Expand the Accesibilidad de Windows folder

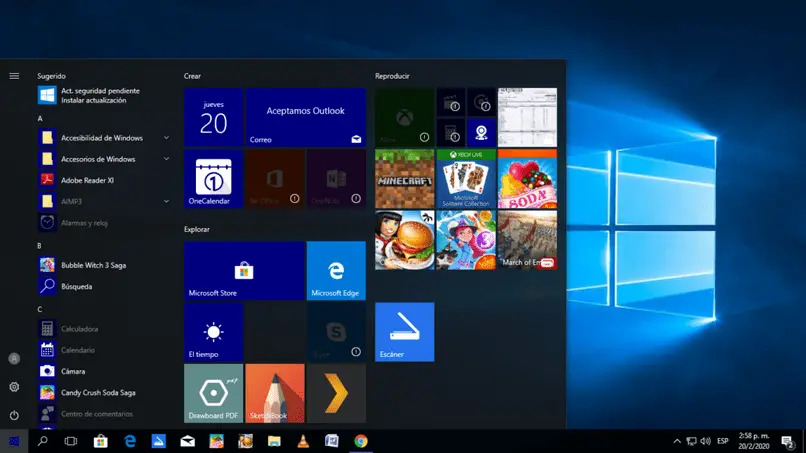click(x=101, y=138)
